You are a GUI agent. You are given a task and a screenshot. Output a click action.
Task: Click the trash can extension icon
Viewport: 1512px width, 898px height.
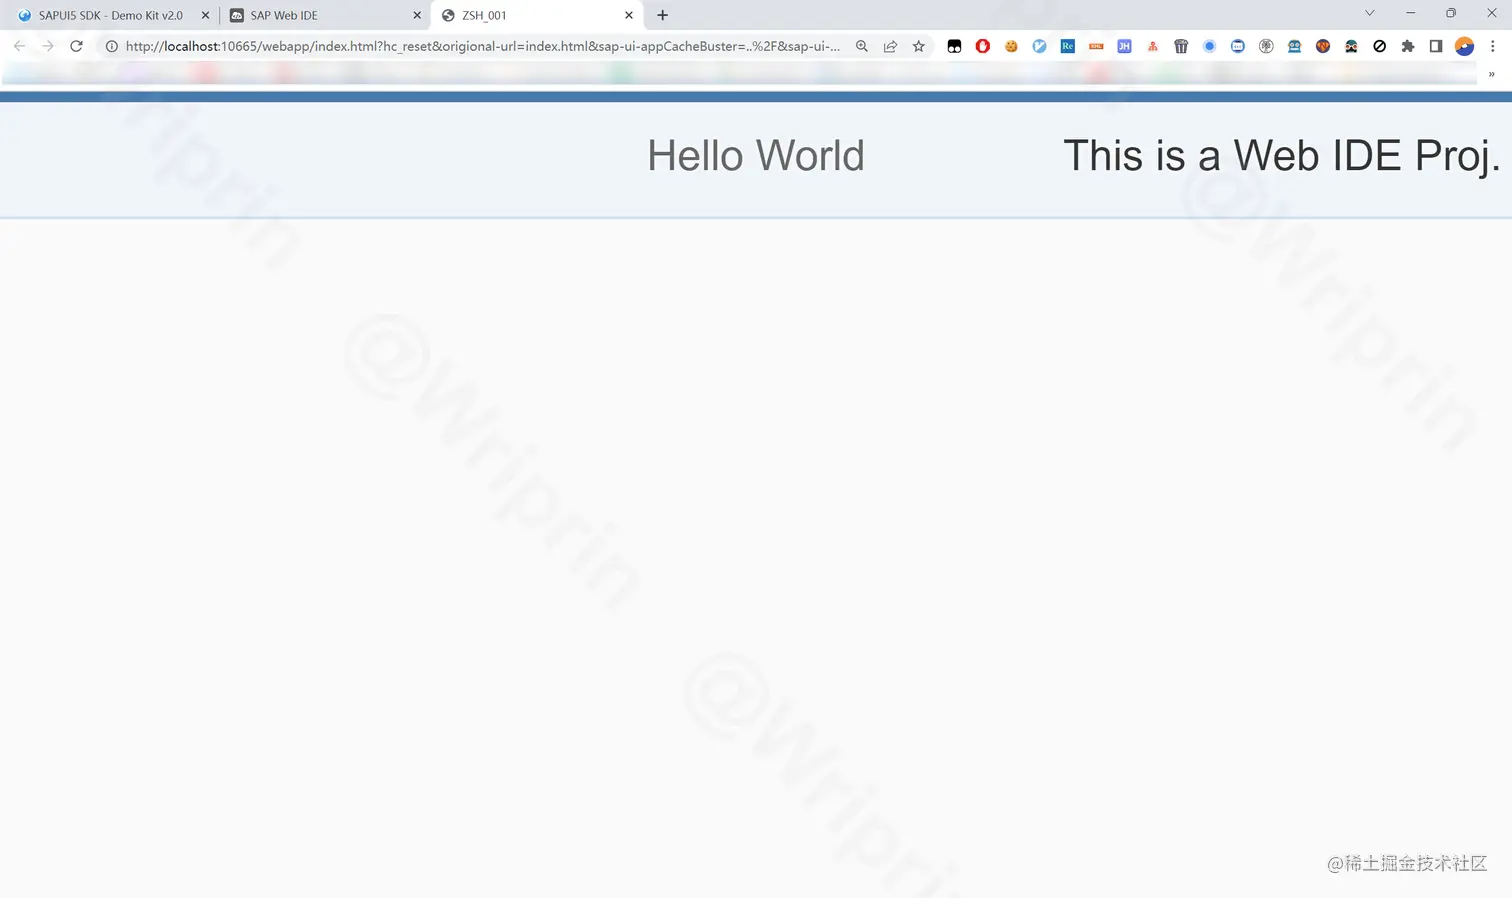point(1181,46)
